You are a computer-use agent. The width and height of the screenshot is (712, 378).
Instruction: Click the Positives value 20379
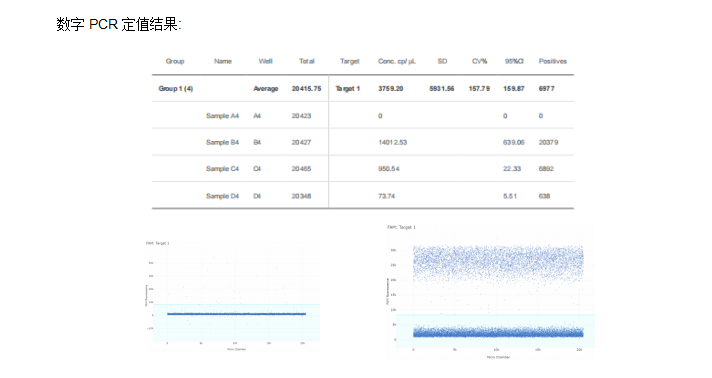tap(549, 142)
